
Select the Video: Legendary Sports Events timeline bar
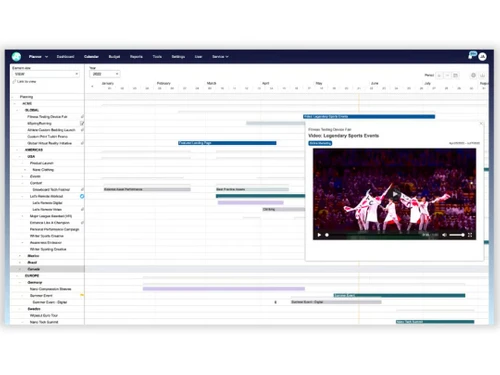click(x=369, y=116)
